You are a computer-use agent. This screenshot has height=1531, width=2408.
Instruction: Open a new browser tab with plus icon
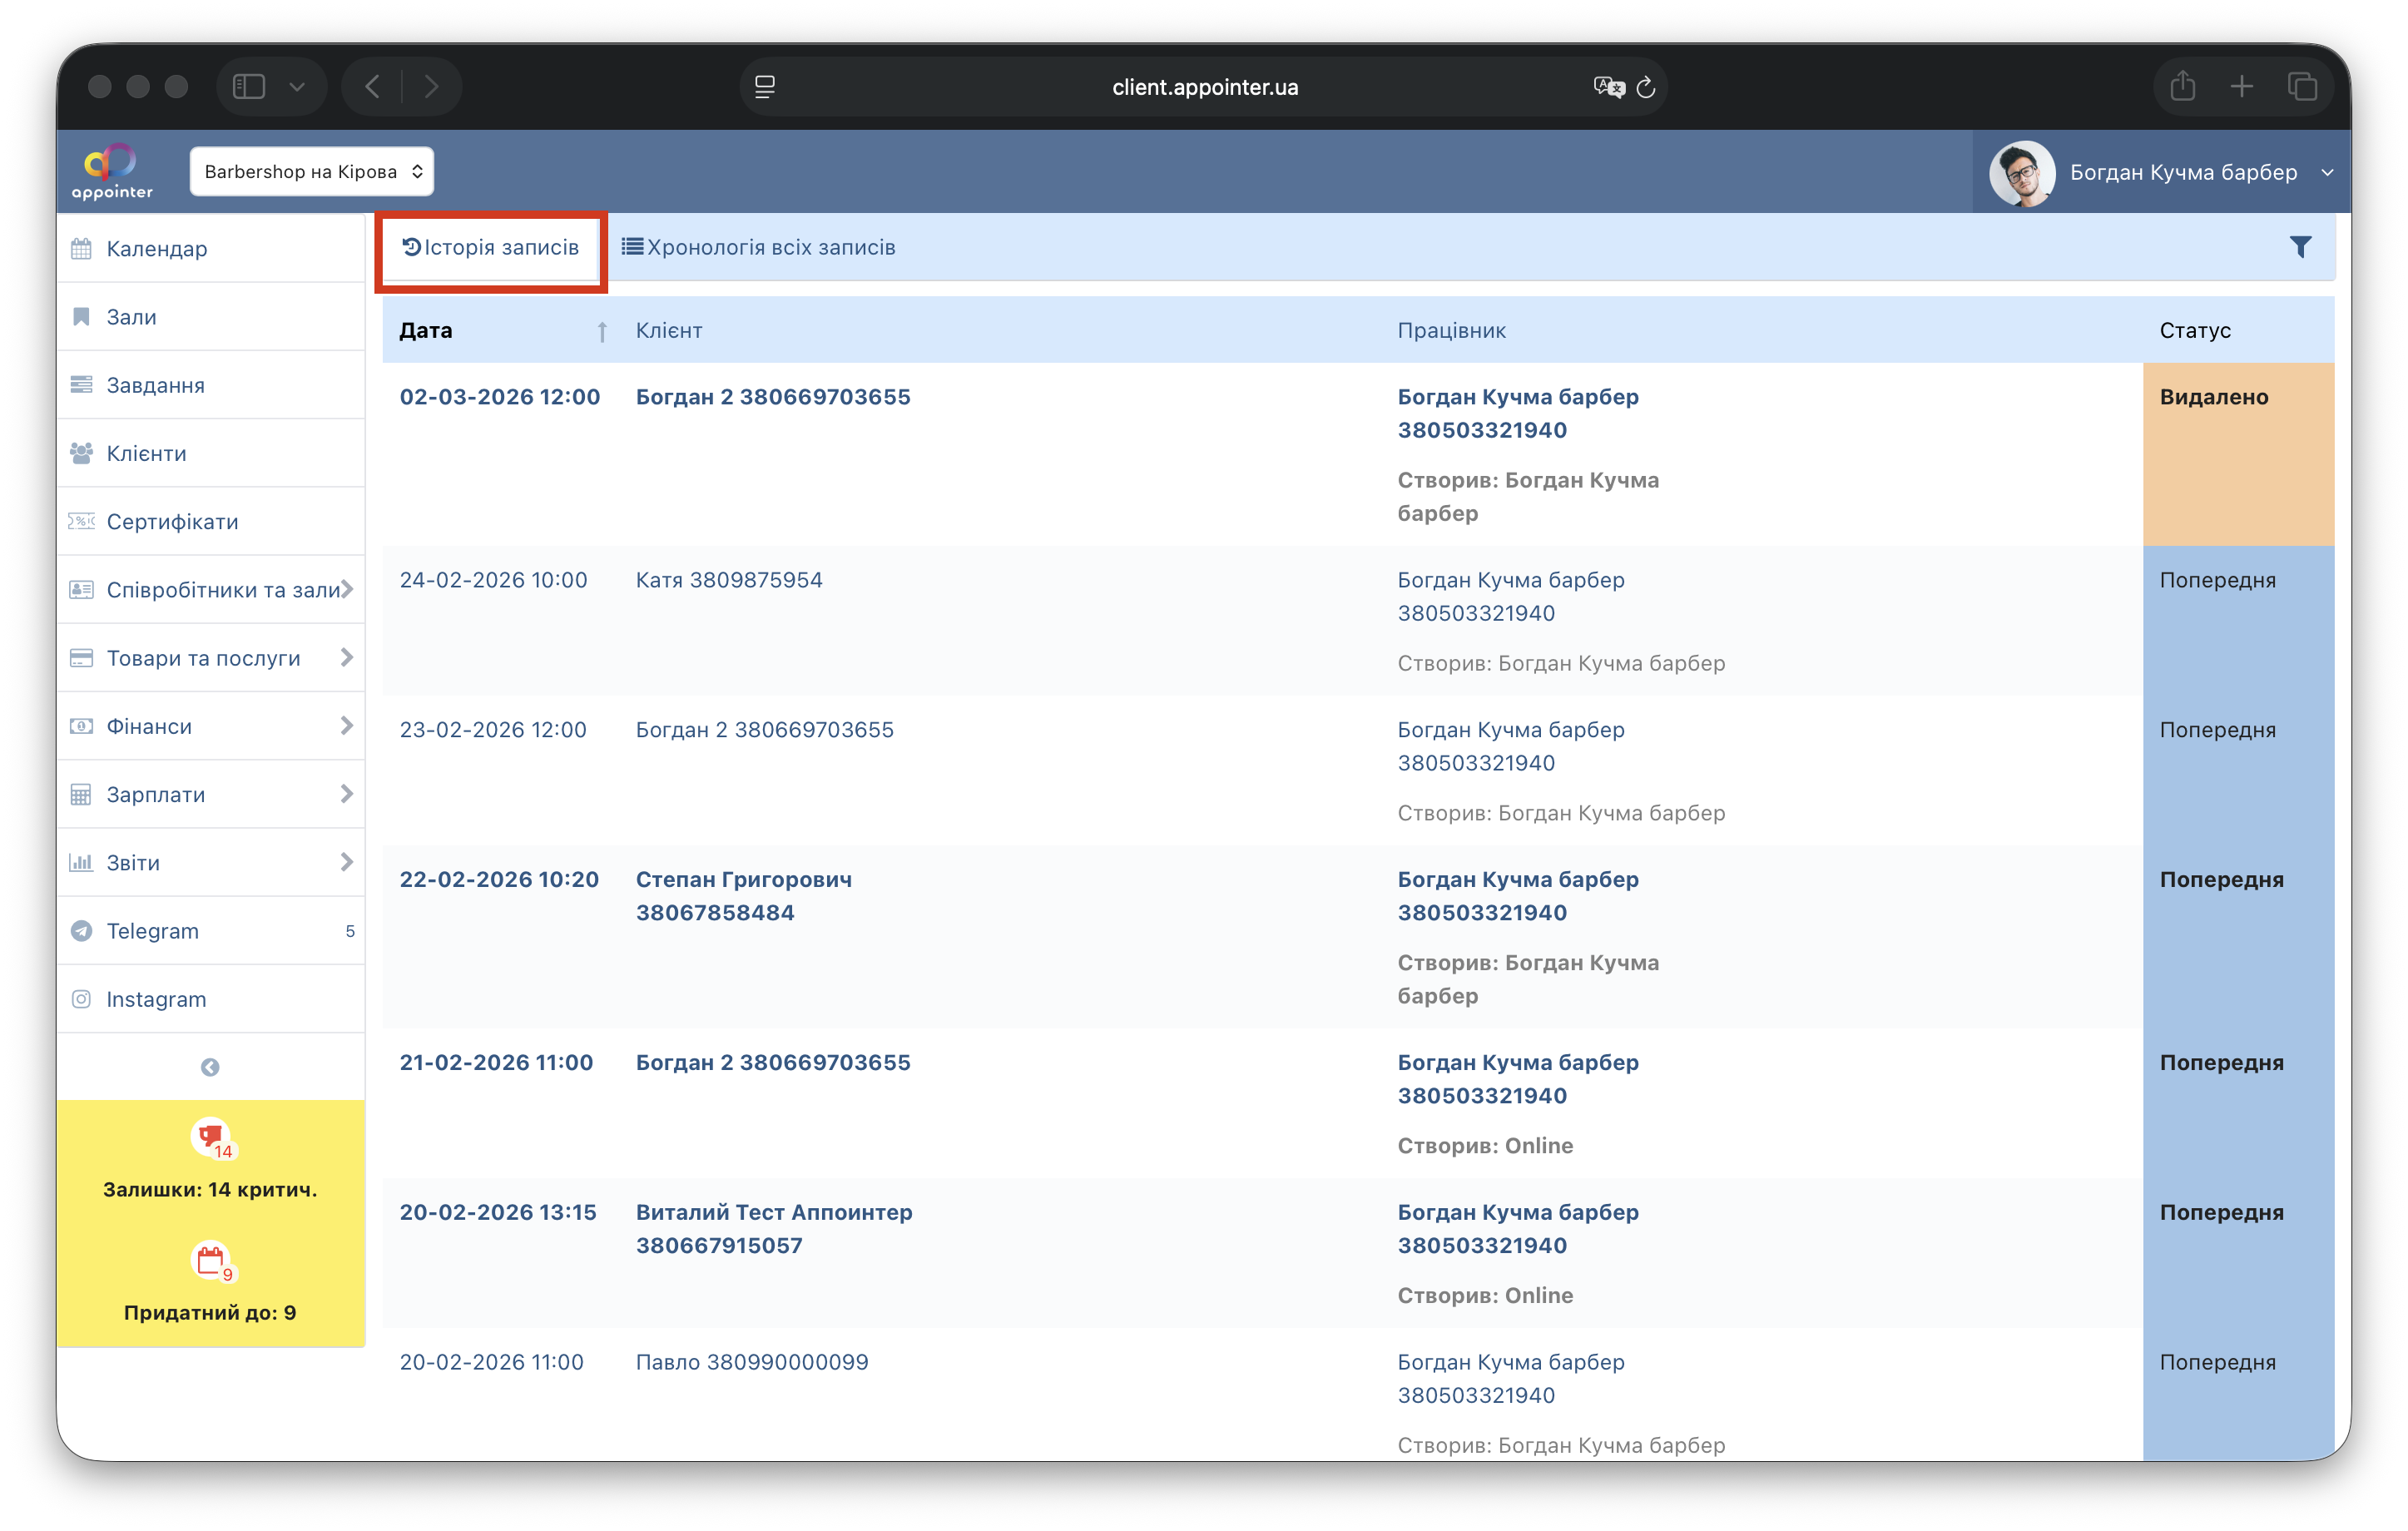(x=2242, y=87)
